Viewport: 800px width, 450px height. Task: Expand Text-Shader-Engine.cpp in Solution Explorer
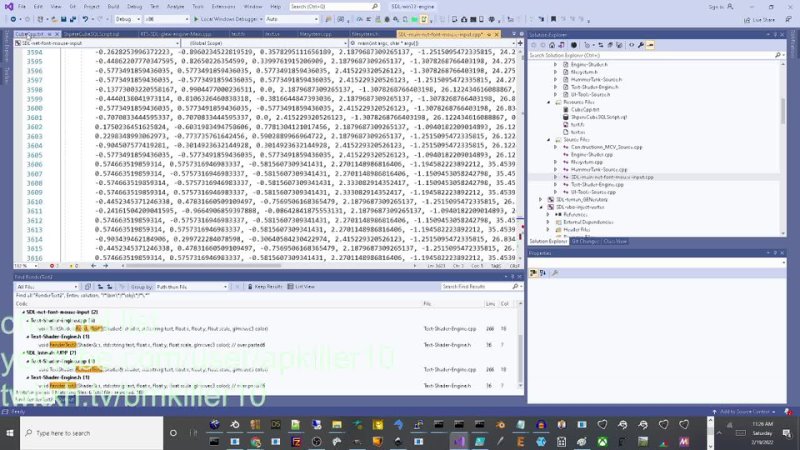556,185
